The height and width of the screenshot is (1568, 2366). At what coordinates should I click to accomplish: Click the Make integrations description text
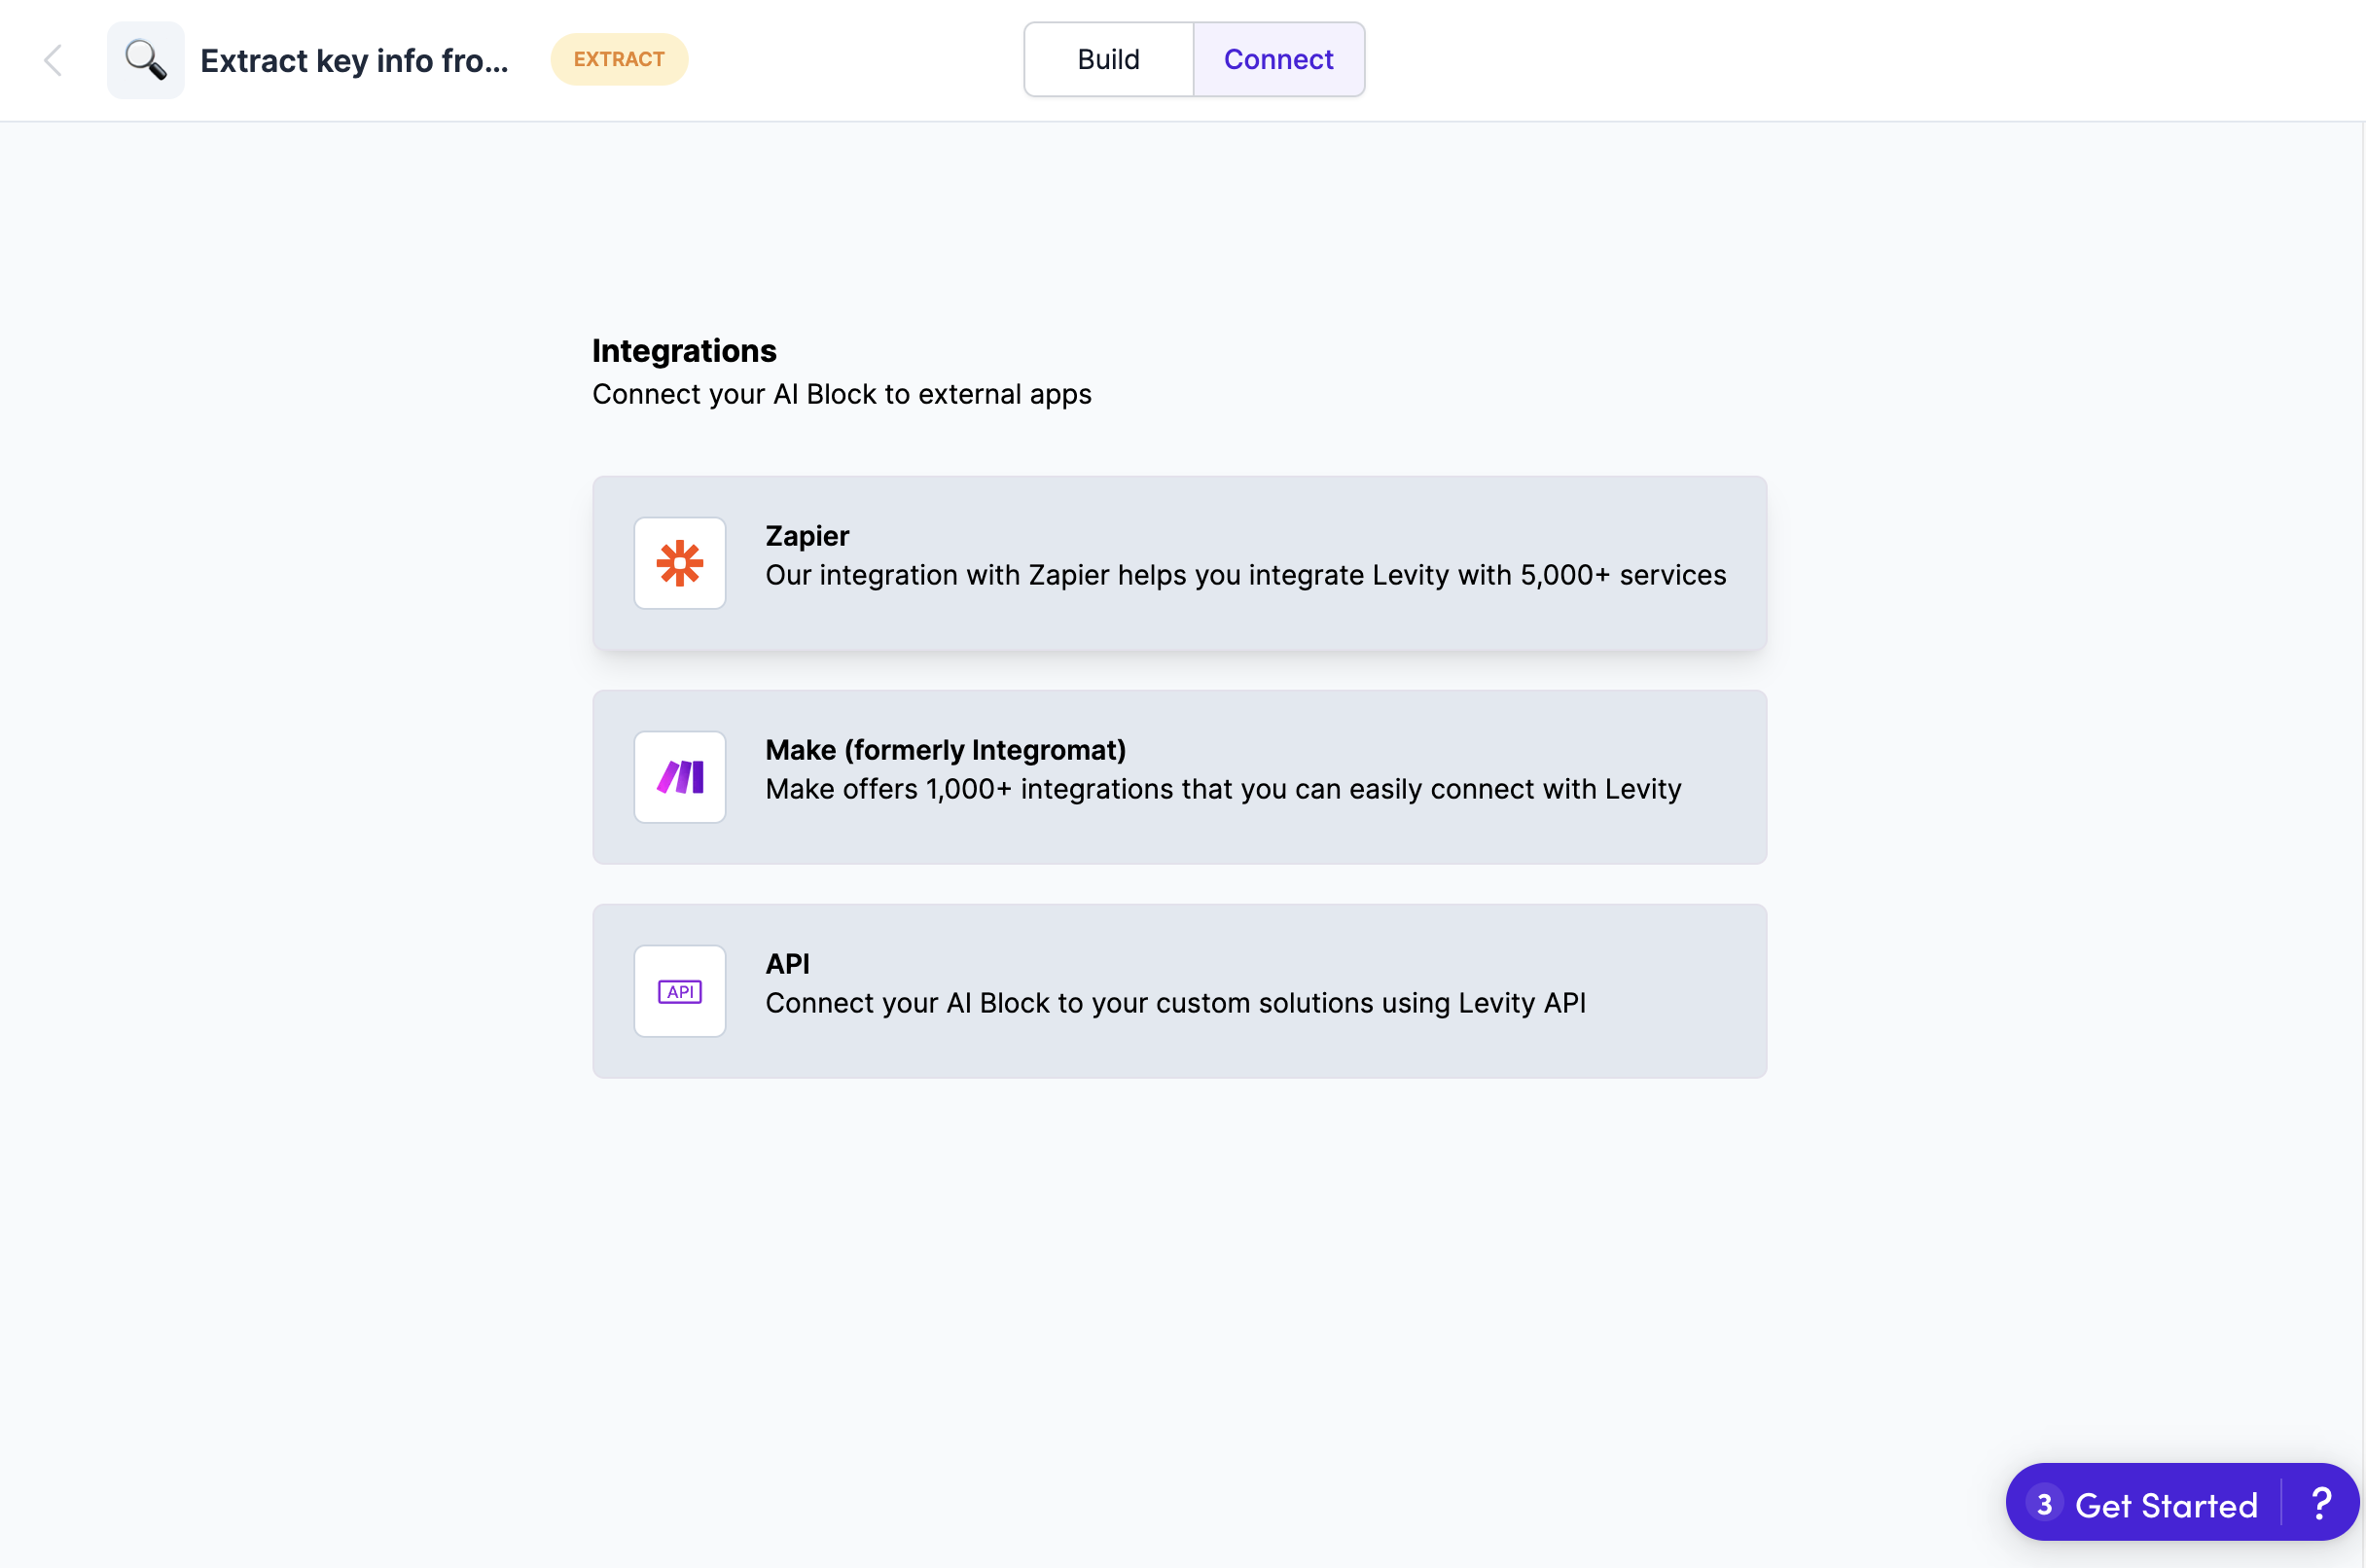[x=1223, y=789]
